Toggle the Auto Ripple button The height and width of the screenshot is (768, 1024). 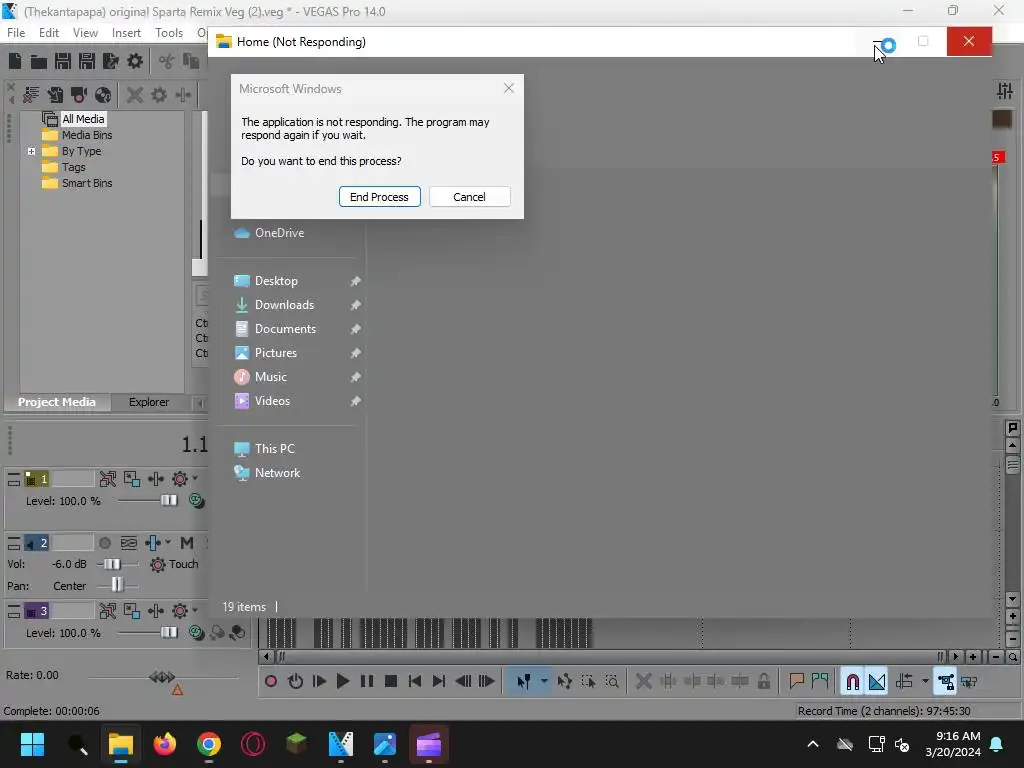904,681
